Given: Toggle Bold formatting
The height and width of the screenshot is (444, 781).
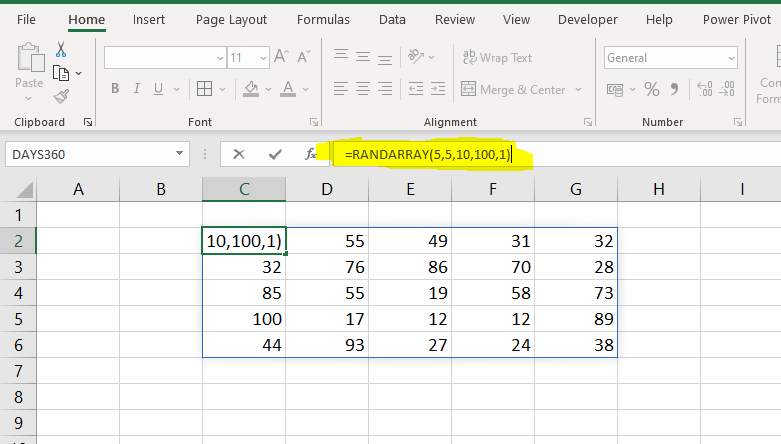Looking at the screenshot, I should tap(115, 89).
